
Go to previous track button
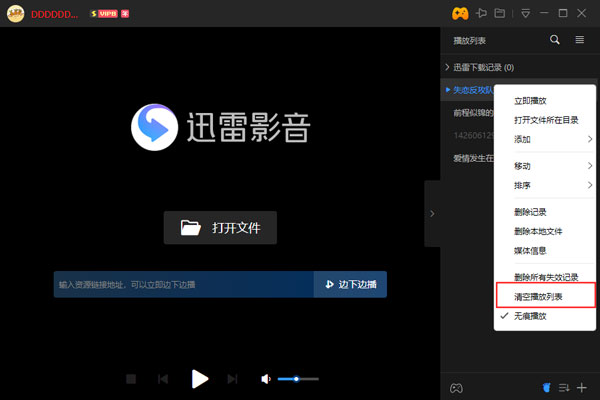tap(163, 379)
